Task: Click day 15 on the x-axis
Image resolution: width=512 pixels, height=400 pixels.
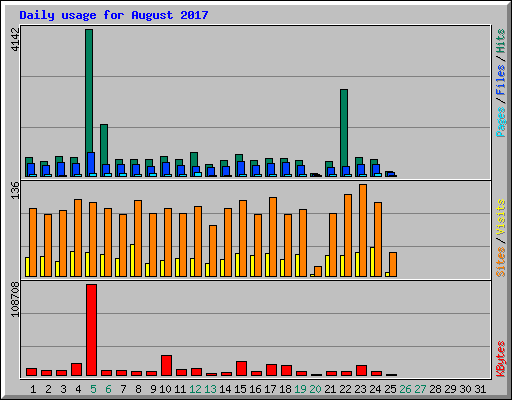Action: click(240, 389)
